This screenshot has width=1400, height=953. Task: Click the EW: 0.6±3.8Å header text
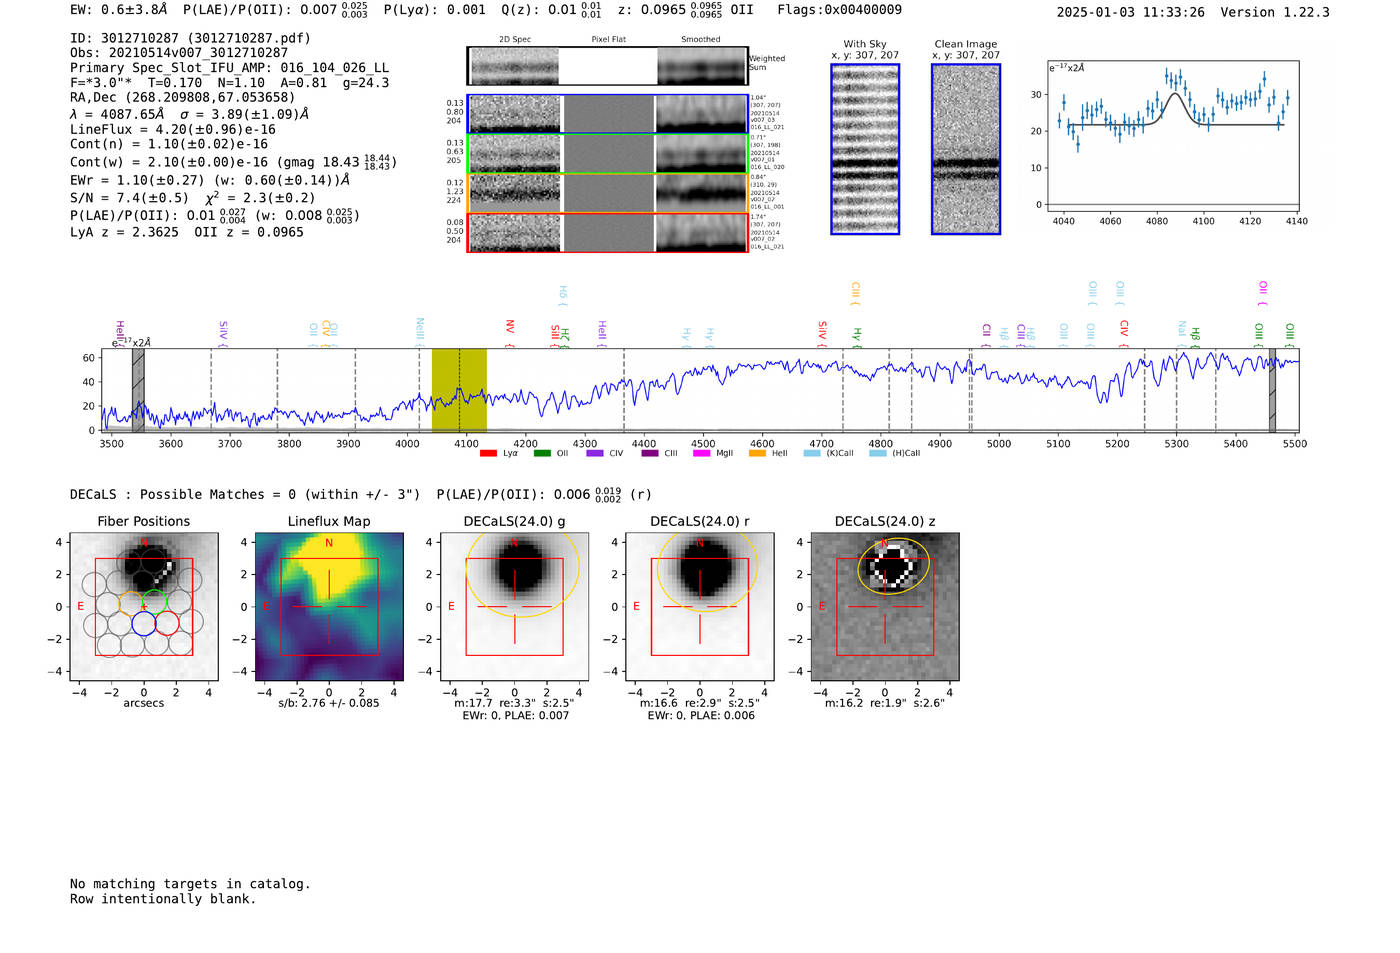[x=119, y=10]
